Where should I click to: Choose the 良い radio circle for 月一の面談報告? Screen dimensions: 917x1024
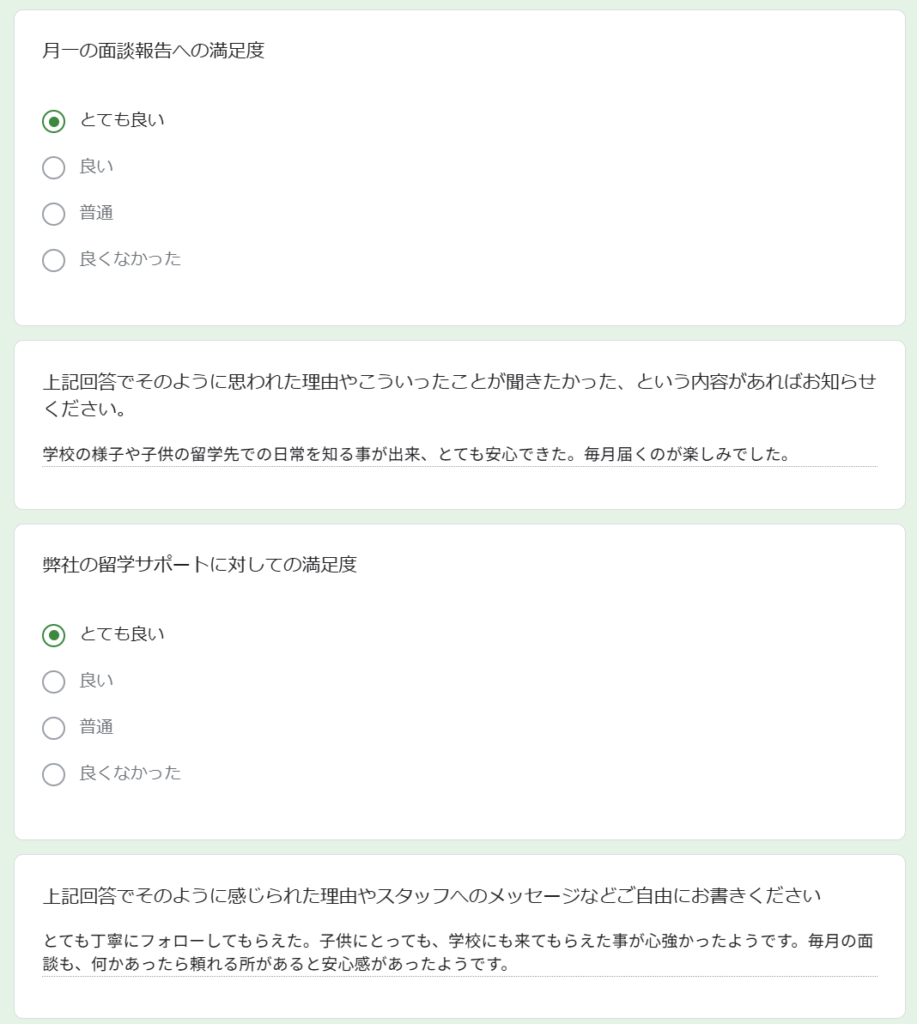54,168
